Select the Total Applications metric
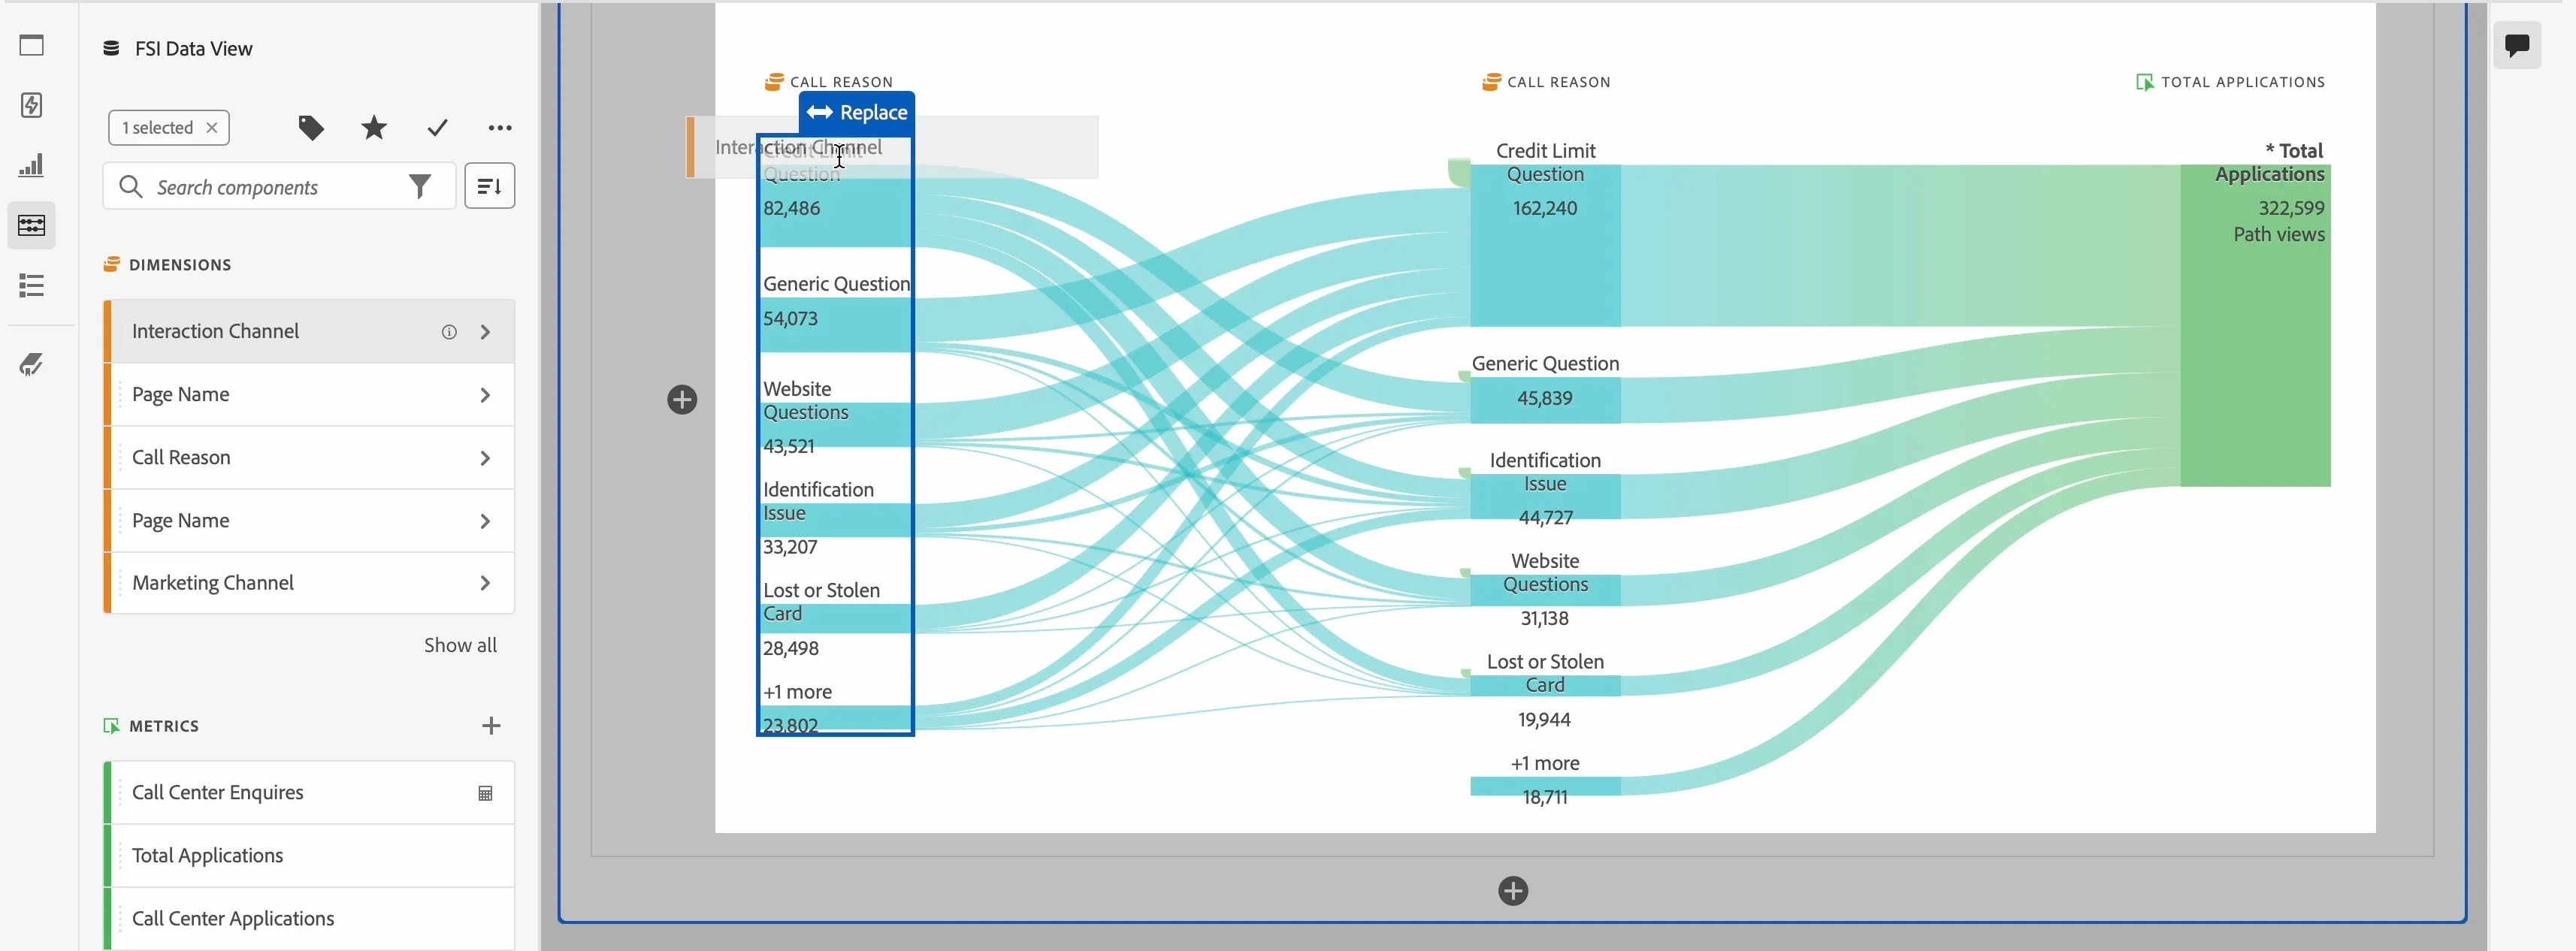The image size is (2576, 951). click(309, 856)
